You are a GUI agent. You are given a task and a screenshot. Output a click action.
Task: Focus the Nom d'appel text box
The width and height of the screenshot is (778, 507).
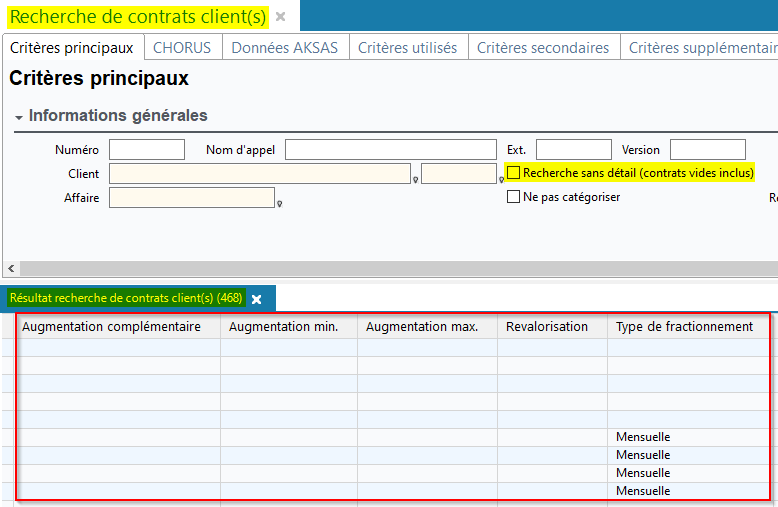pos(390,150)
